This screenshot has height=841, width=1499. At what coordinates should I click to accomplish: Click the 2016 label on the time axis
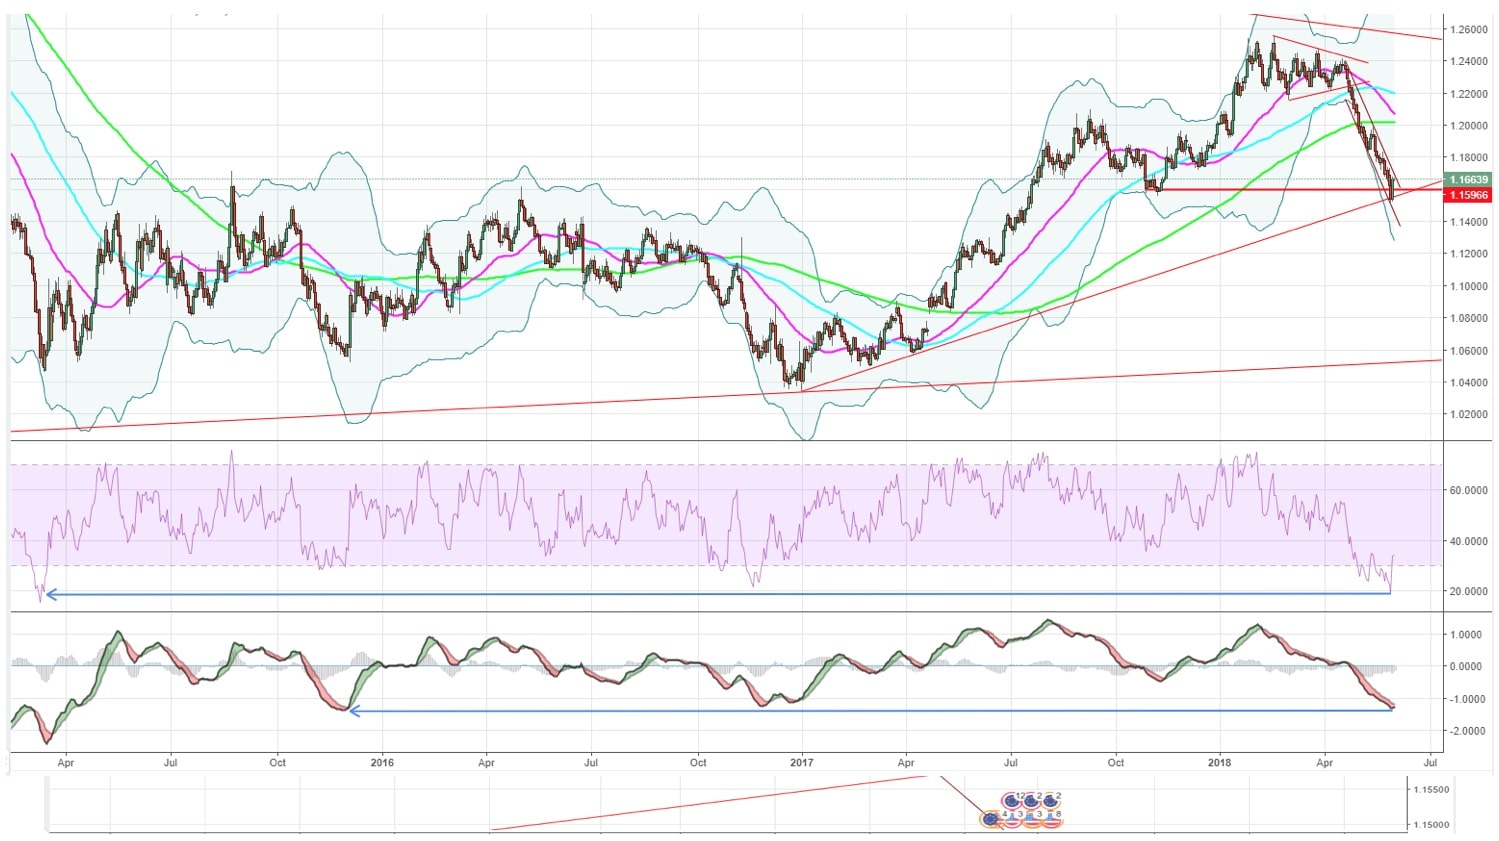381,762
